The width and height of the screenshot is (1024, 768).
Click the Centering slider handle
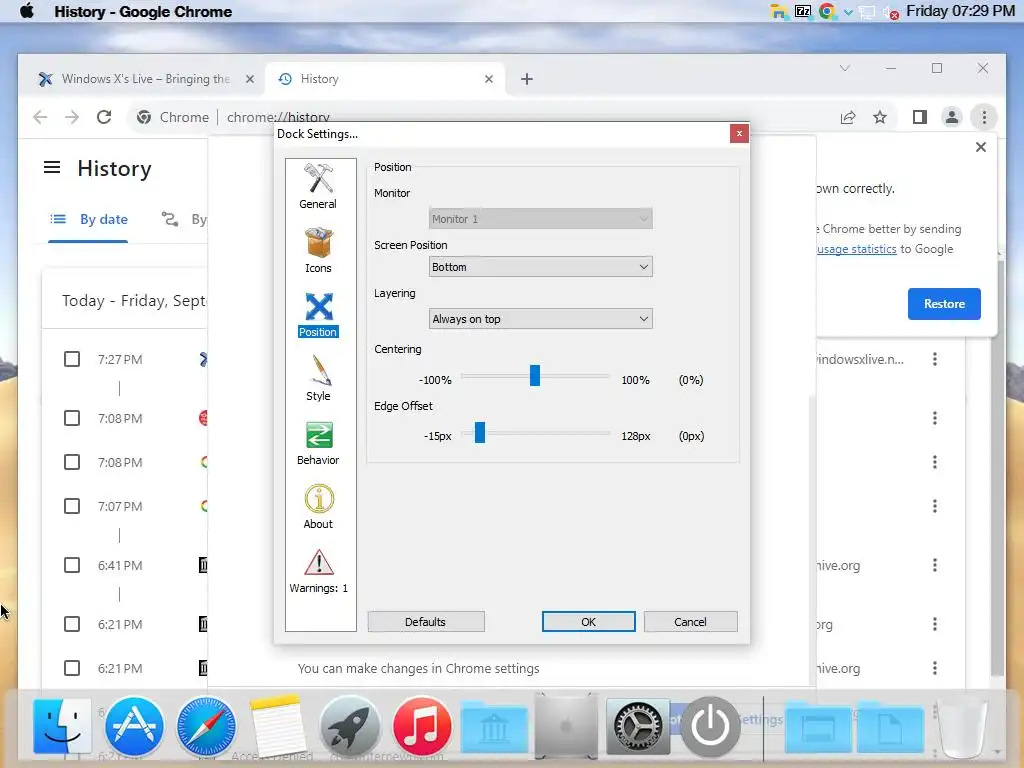535,376
